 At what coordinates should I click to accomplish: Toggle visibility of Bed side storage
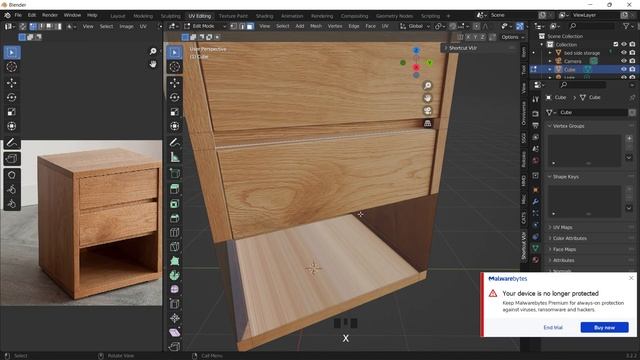point(624,53)
